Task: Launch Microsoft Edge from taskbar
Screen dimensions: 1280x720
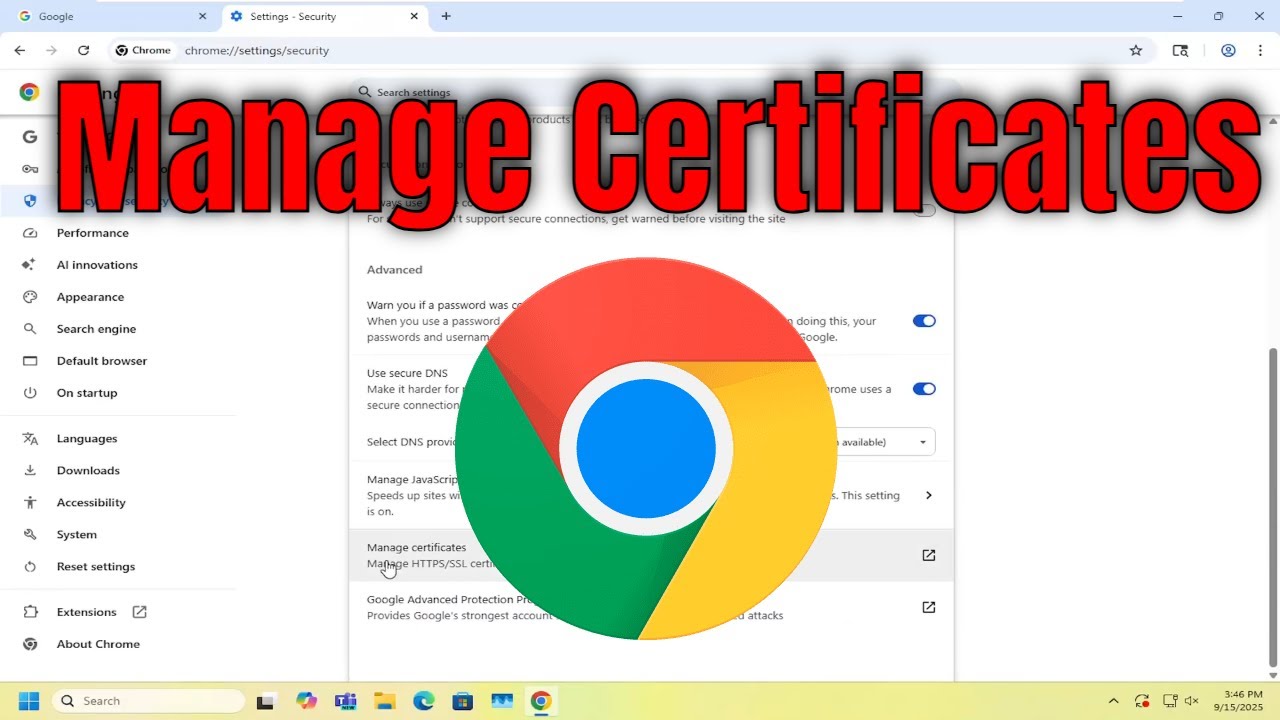Action: tap(424, 701)
